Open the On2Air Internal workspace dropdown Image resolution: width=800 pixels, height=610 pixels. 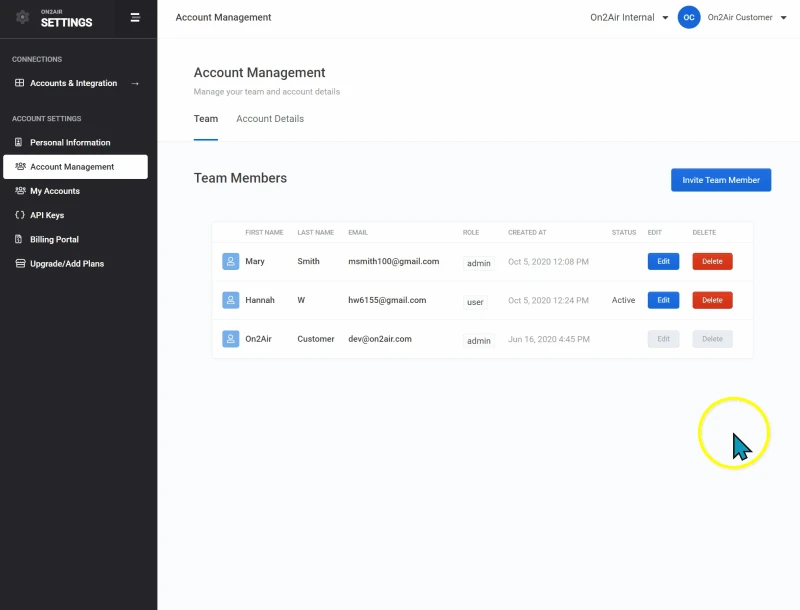[x=629, y=17]
